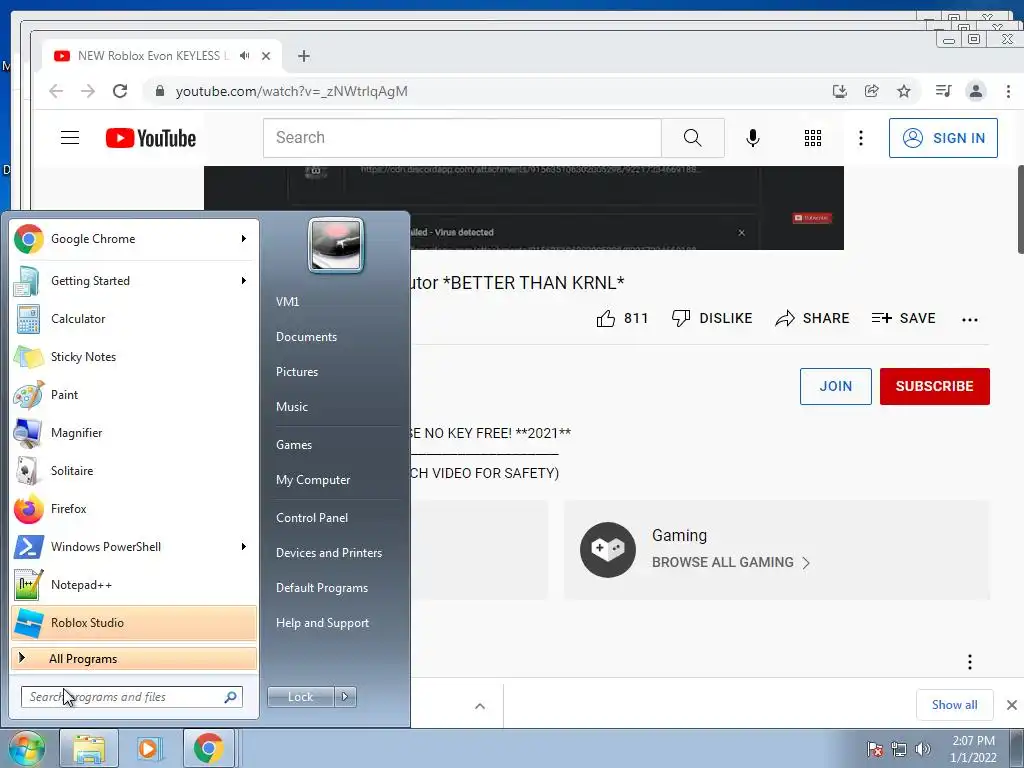Show All Programs list
This screenshot has width=1024, height=768.
click(x=134, y=658)
